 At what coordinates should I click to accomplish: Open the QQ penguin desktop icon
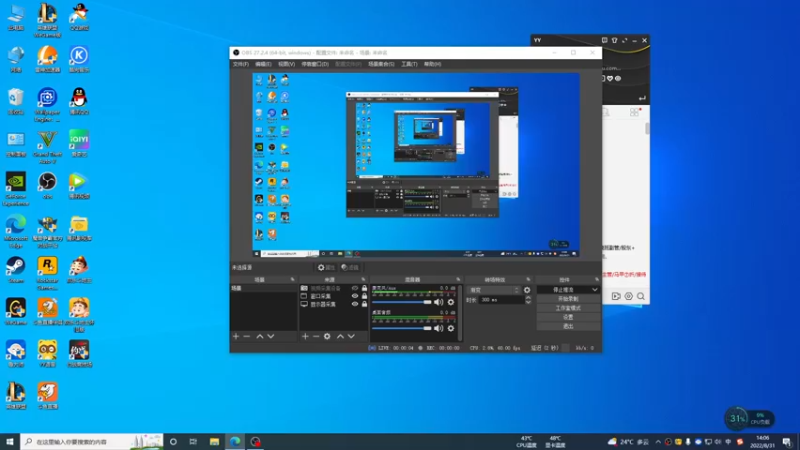point(79,101)
